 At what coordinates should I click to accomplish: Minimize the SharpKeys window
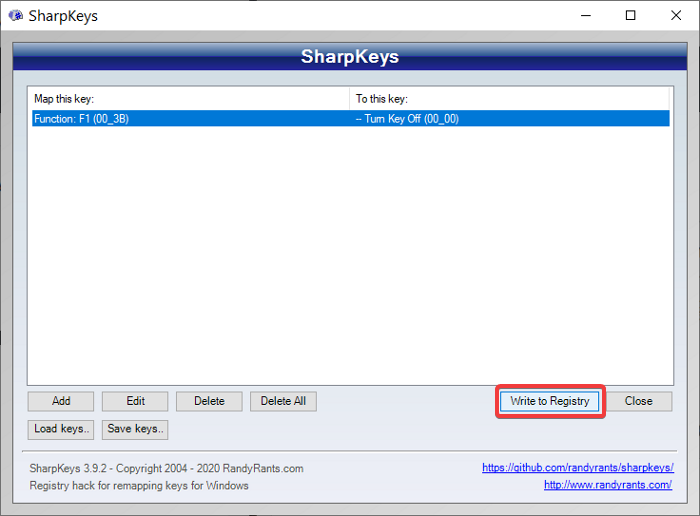coord(586,16)
